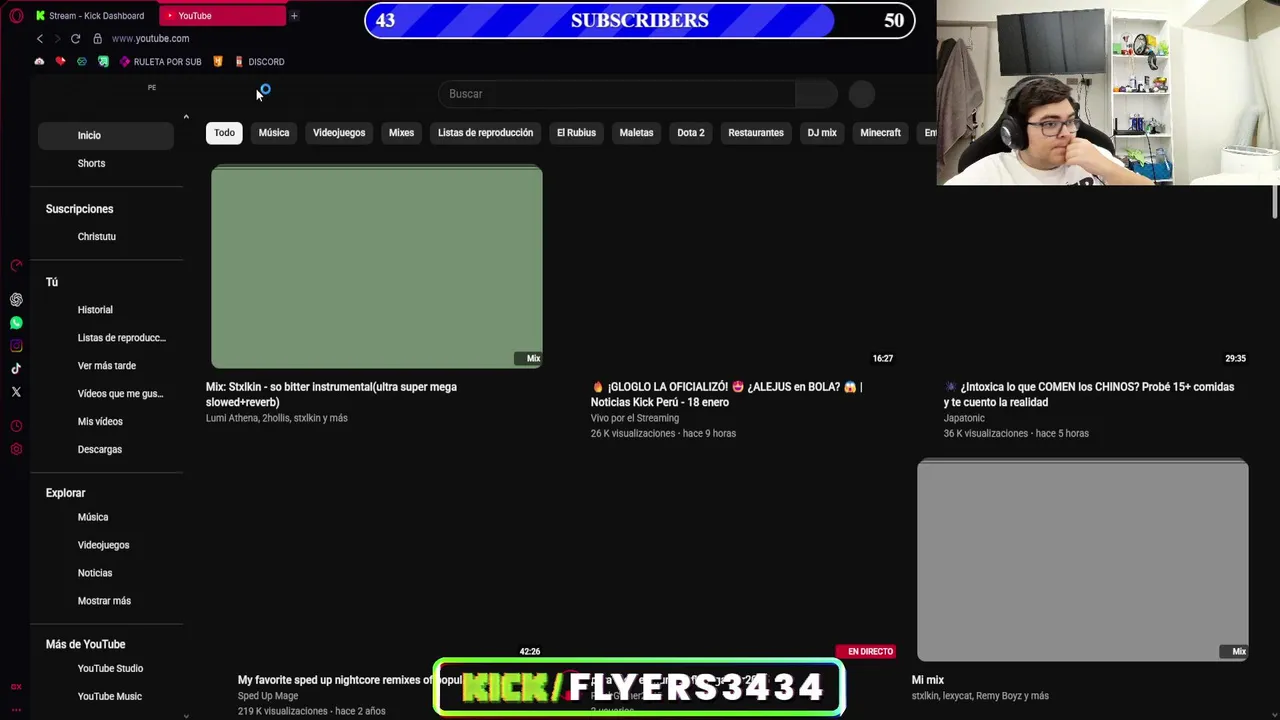Go back to the previous page
1280x720 pixels.
40,39
